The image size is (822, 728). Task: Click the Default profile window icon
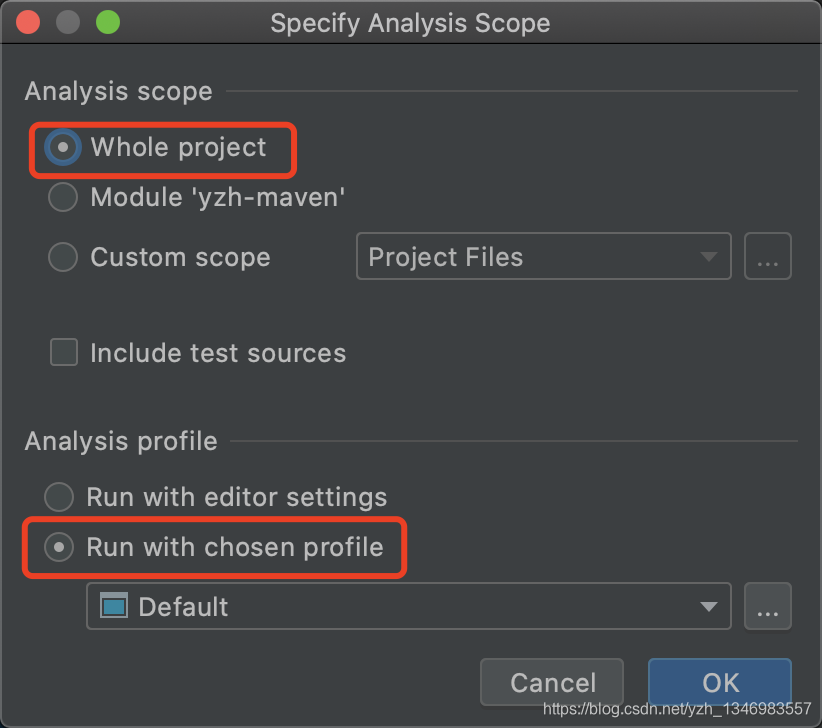(115, 606)
